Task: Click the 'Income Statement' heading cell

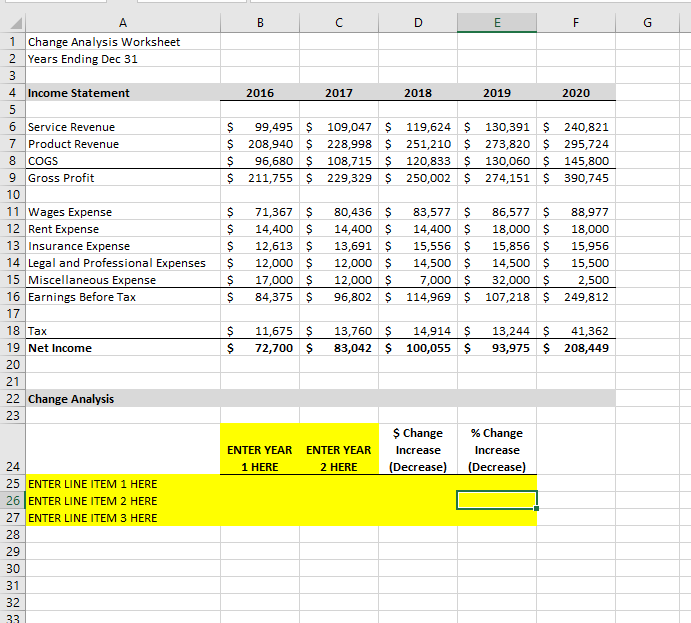Action: pyautogui.click(x=123, y=93)
